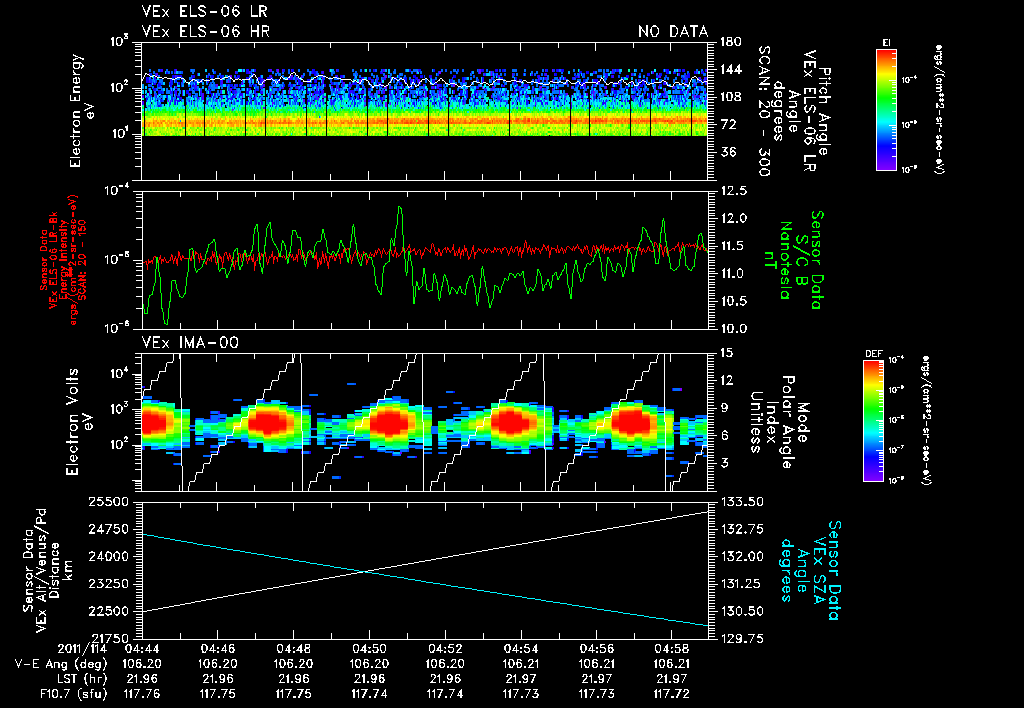Click the 'VEx IMA-00' panel title

[x=190, y=343]
